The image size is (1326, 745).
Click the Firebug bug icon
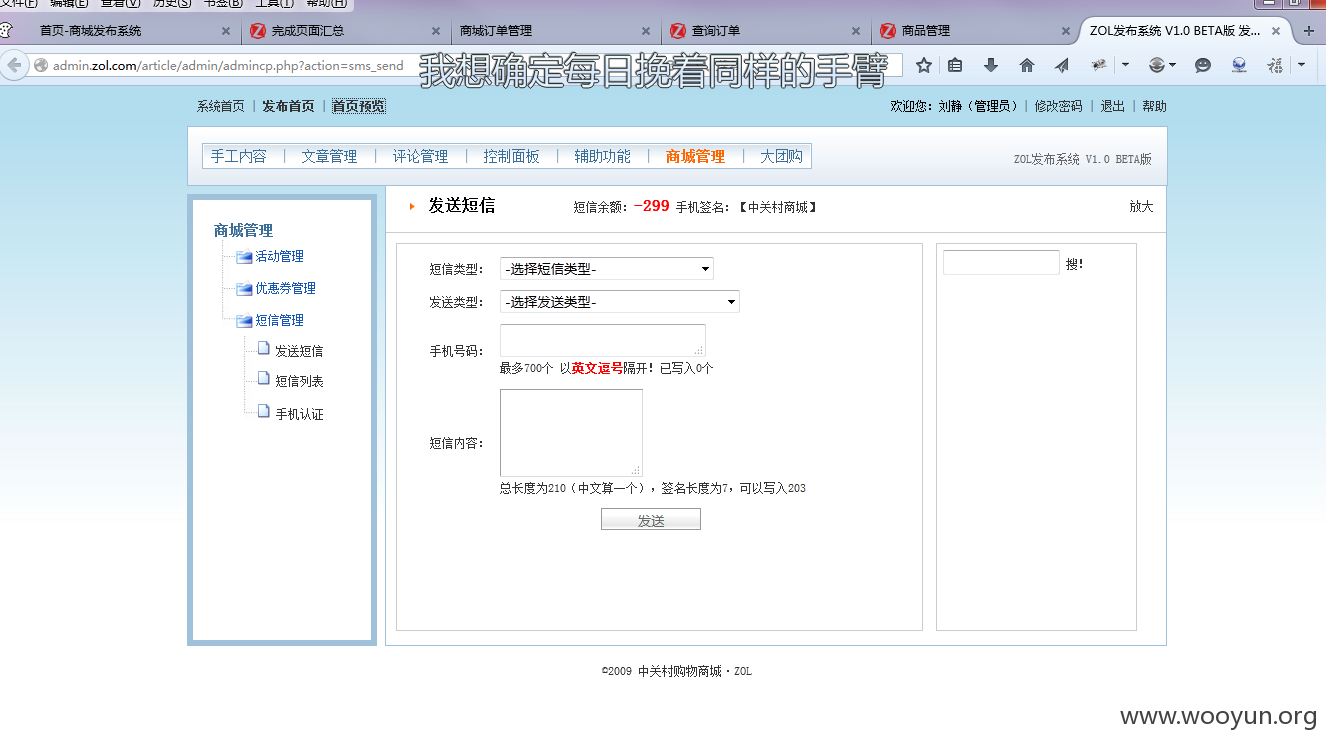tap(1099, 65)
